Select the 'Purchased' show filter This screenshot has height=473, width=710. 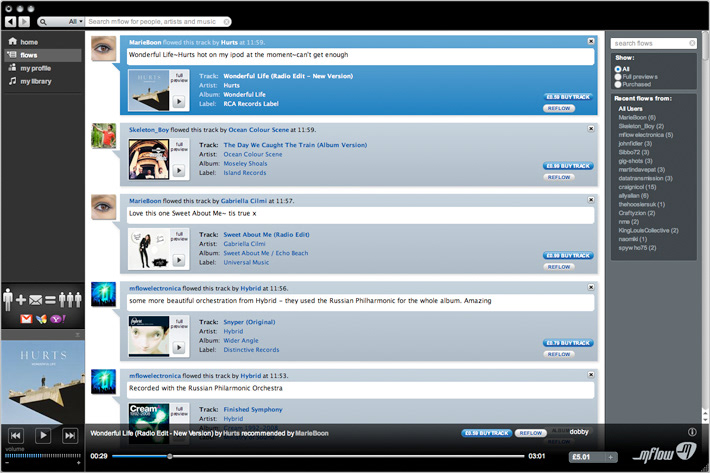620,85
